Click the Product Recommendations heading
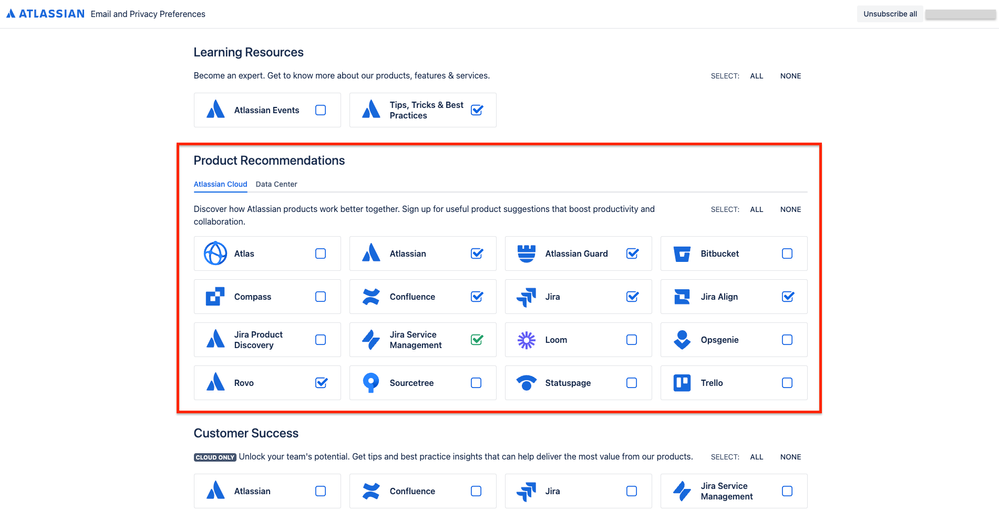This screenshot has height=517, width=999. (270, 161)
